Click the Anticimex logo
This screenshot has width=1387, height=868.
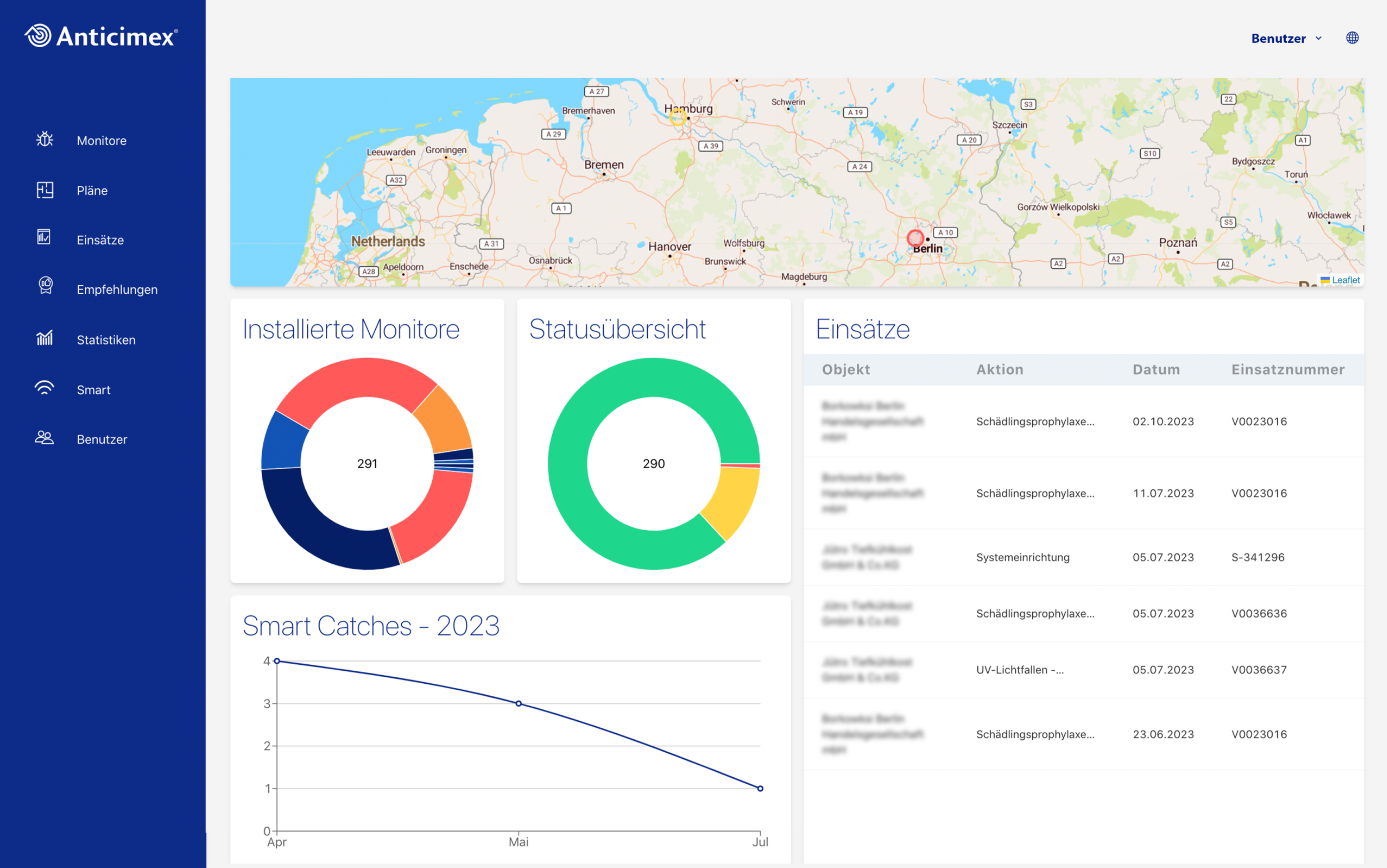(x=101, y=37)
